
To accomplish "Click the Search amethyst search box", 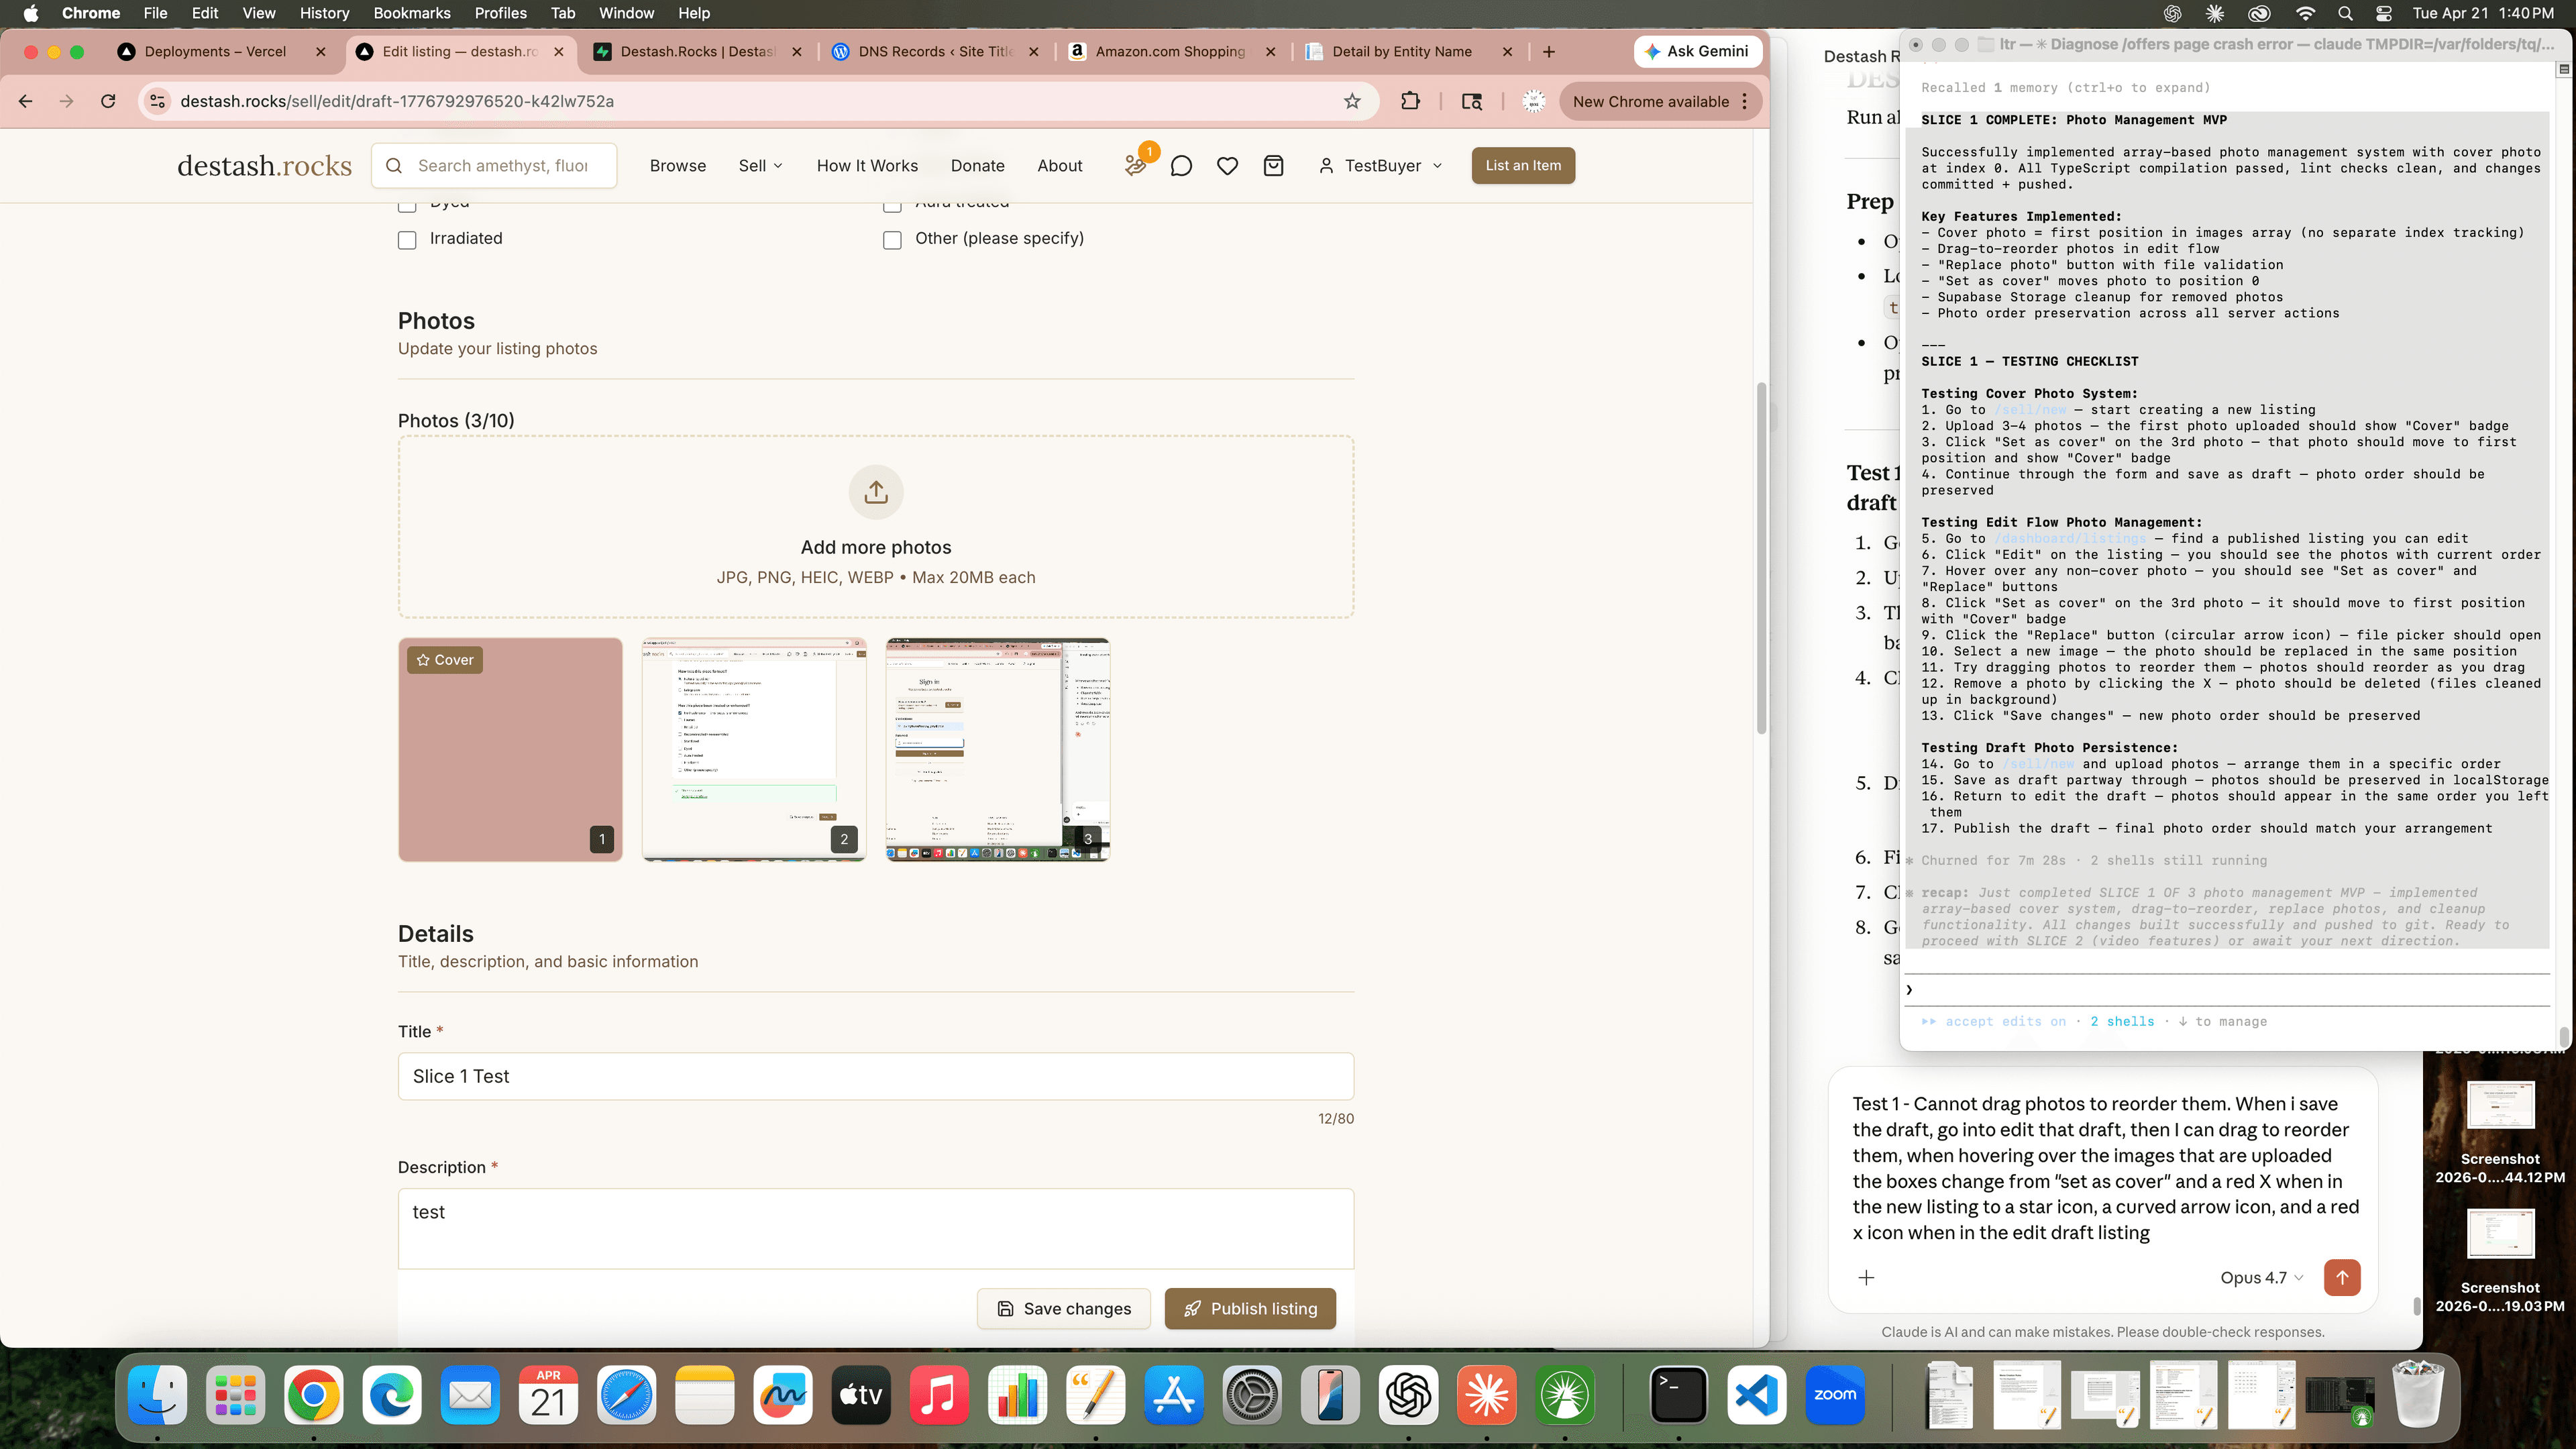I will pos(494,166).
